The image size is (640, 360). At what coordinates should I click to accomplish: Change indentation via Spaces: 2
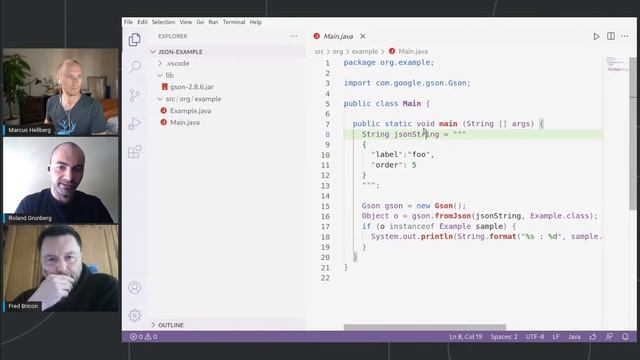point(504,337)
